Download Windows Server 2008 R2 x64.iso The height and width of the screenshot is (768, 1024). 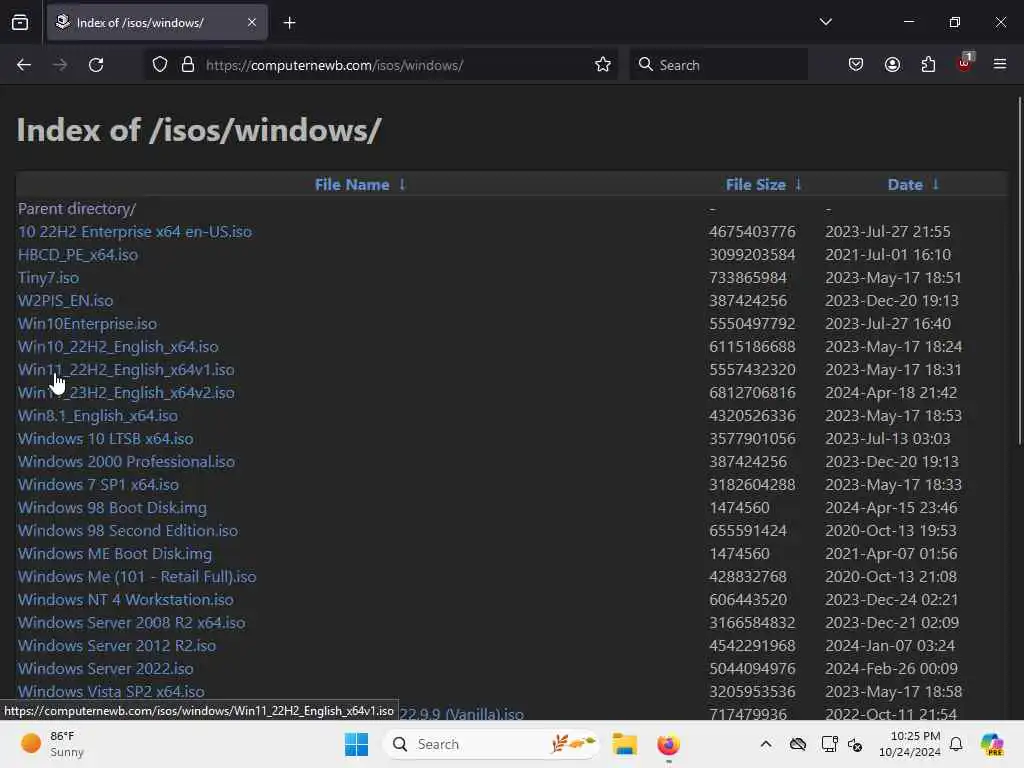(x=131, y=622)
